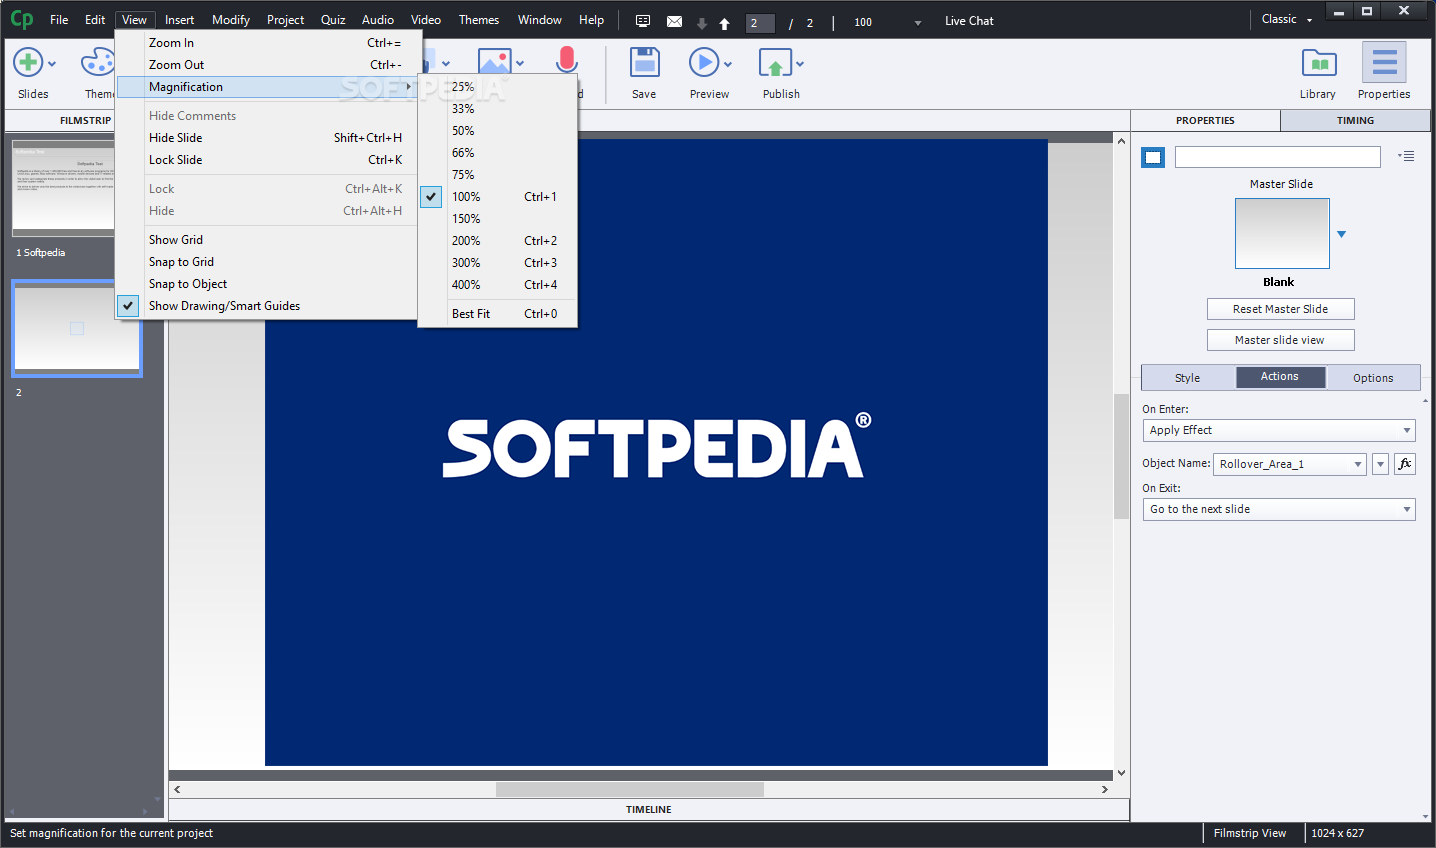
Task: Click the slide type icon in Properties
Action: pyautogui.click(x=1153, y=157)
